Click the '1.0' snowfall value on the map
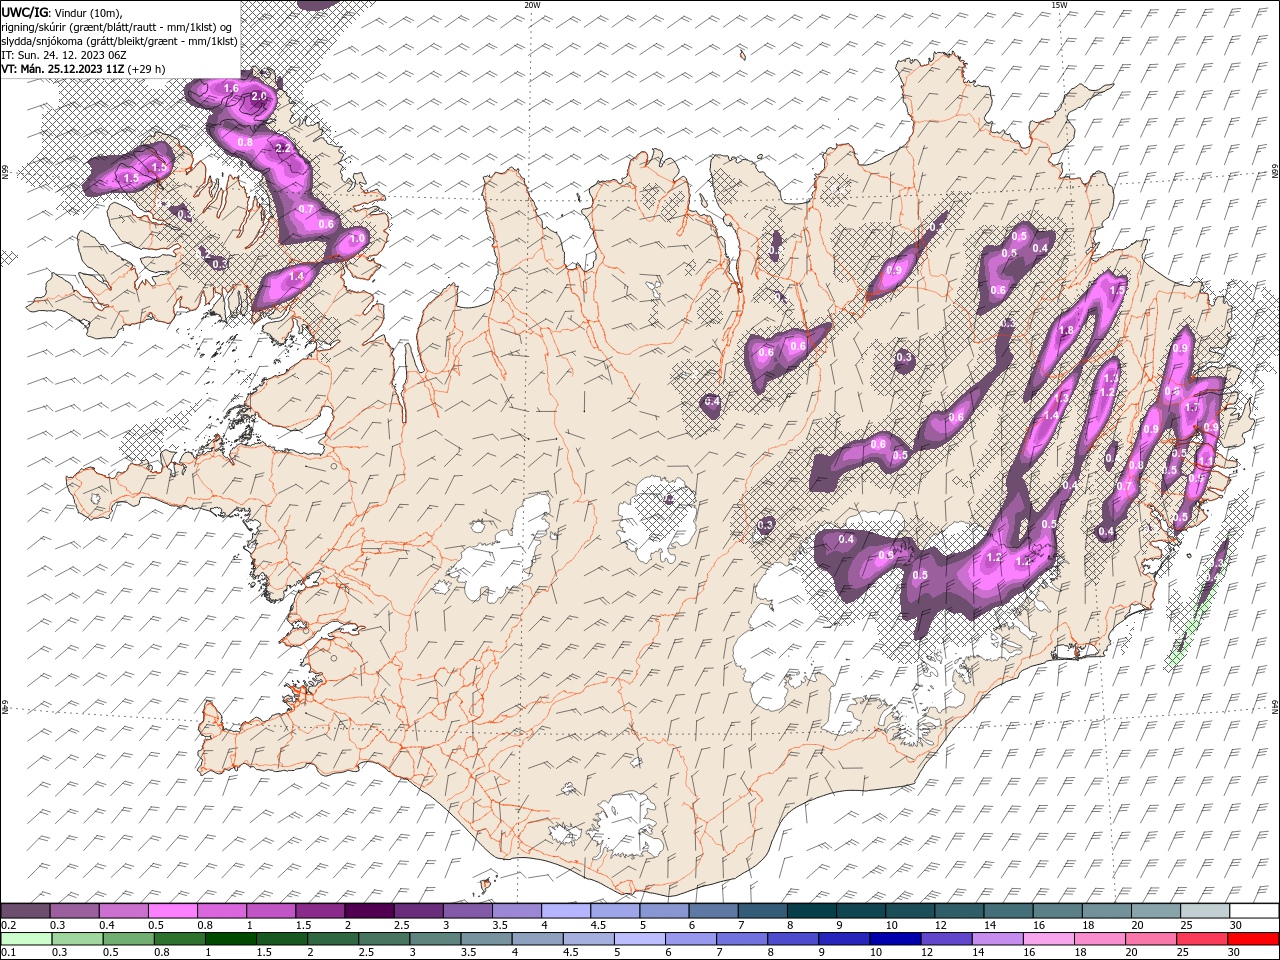The height and width of the screenshot is (960, 1280). pos(356,239)
